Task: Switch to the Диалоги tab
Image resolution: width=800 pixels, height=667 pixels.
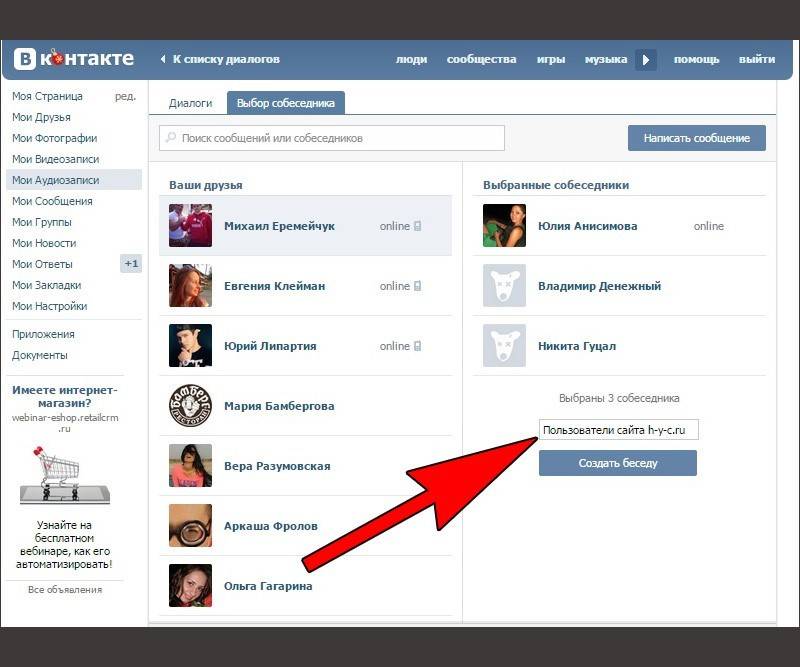Action: (189, 103)
